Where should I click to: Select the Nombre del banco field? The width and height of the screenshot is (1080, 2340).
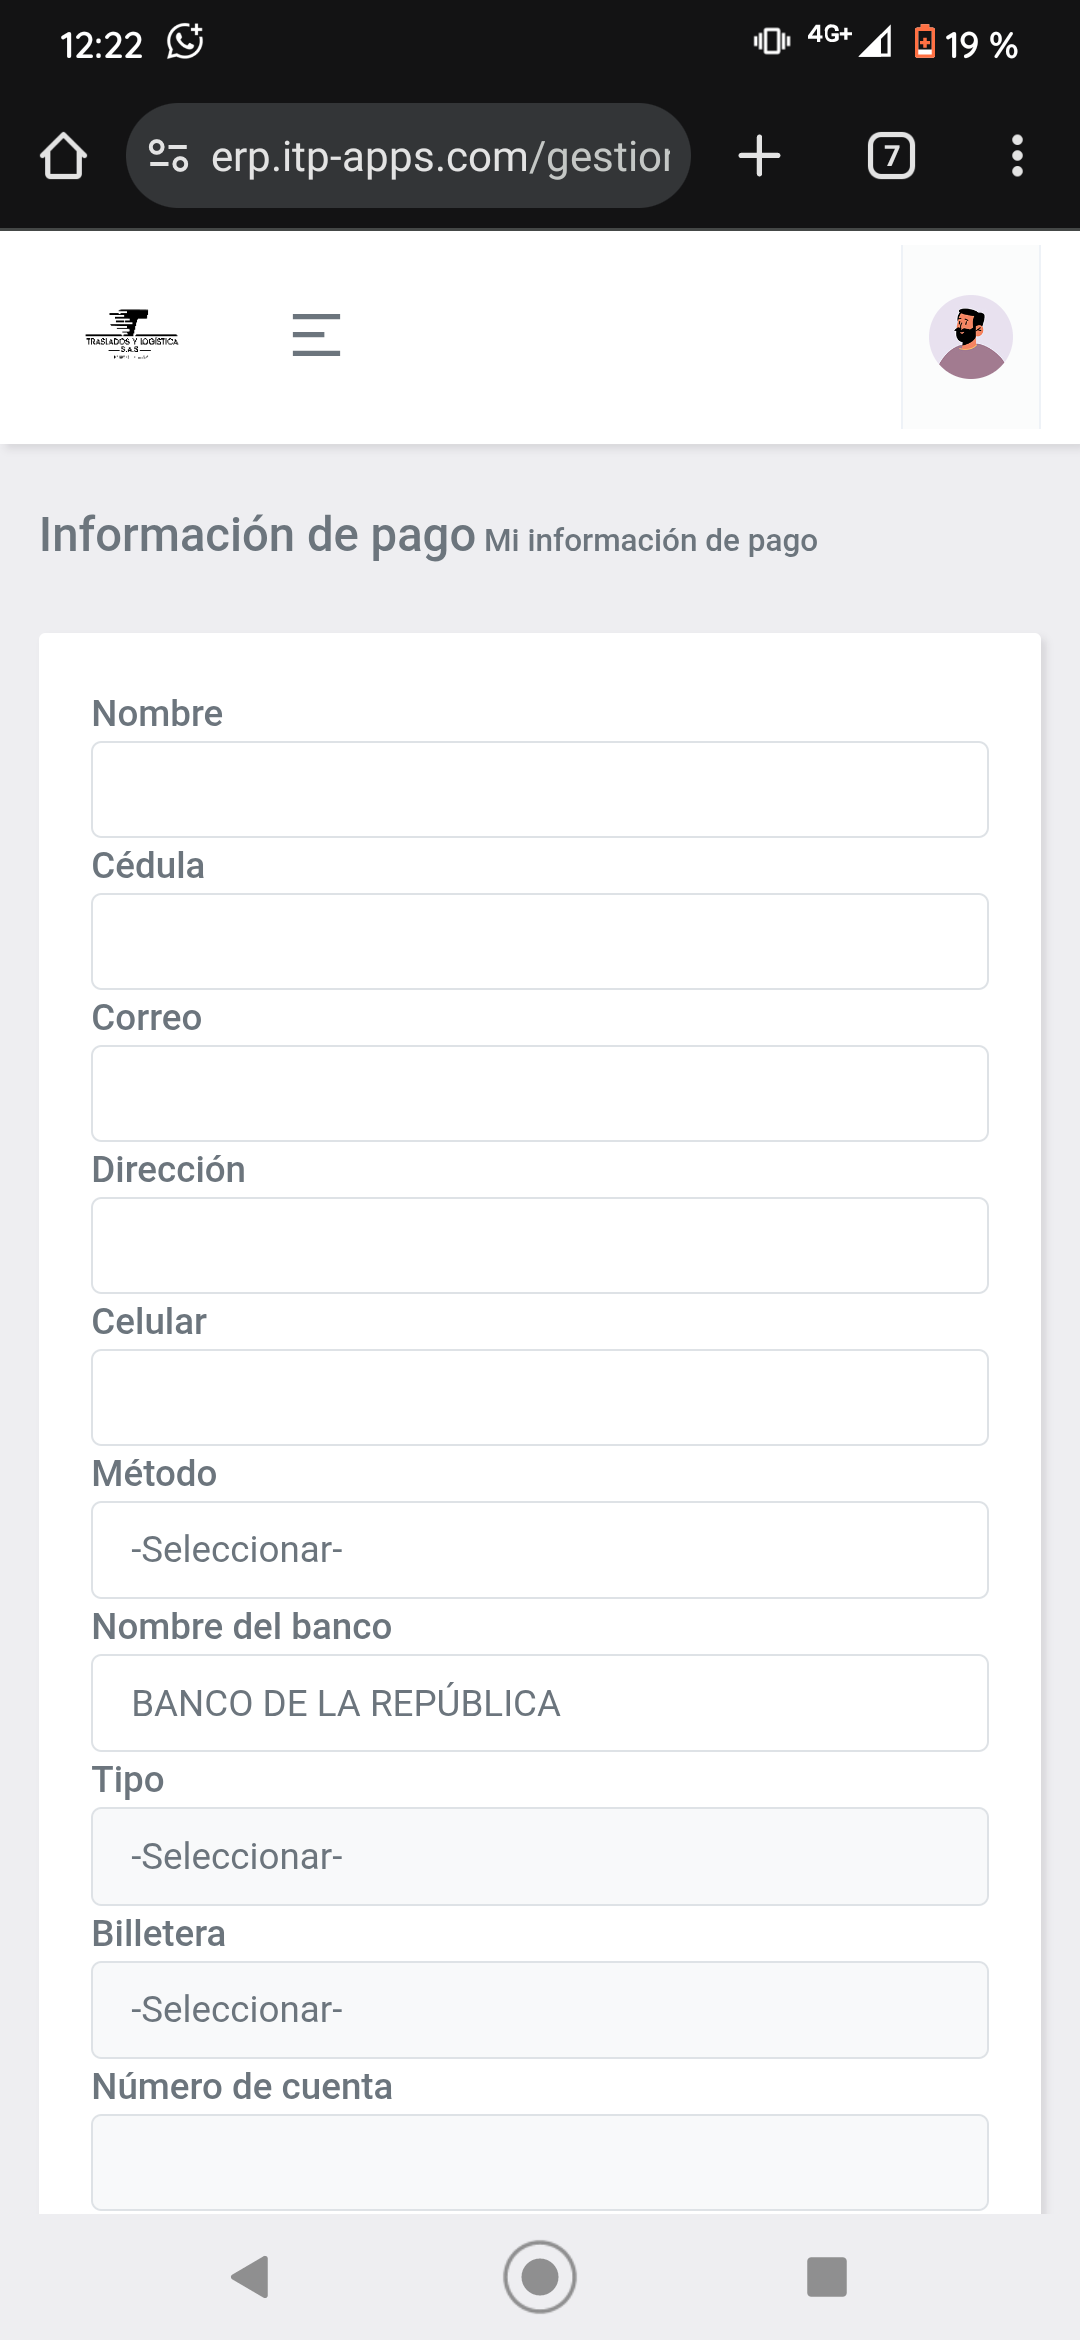click(x=540, y=1703)
